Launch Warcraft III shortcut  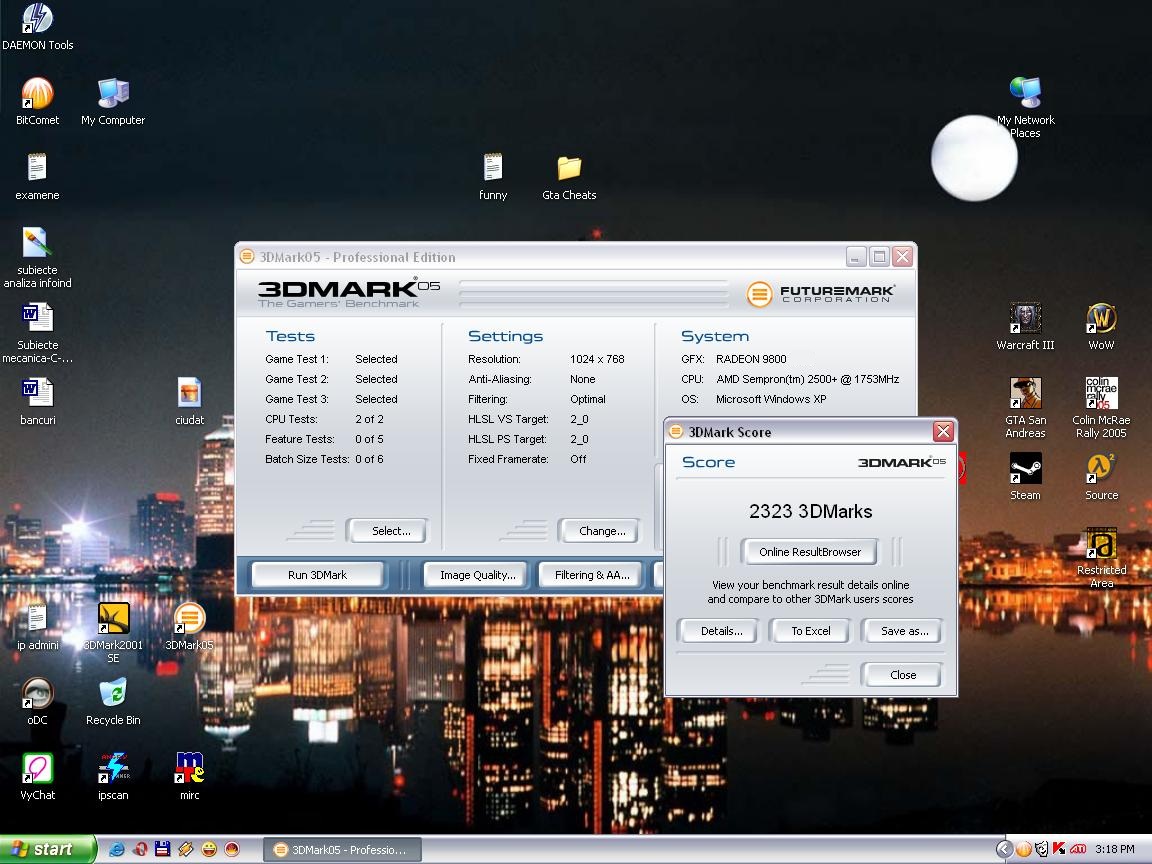[x=1026, y=327]
